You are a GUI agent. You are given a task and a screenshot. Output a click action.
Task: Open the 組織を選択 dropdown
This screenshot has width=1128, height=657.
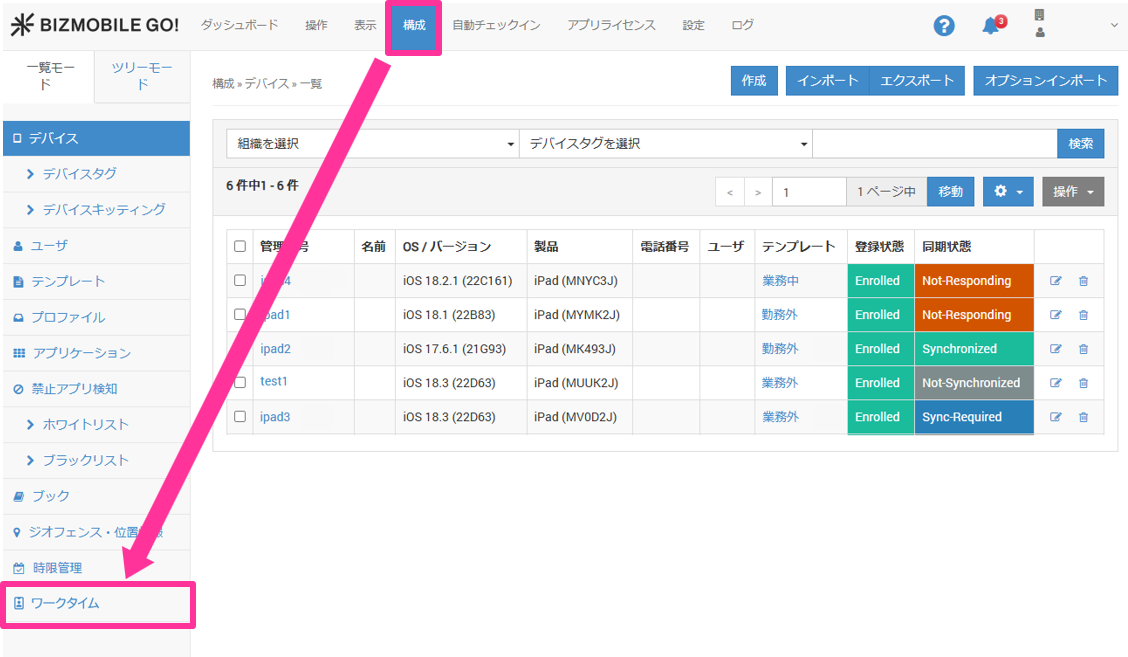[x=372, y=144]
